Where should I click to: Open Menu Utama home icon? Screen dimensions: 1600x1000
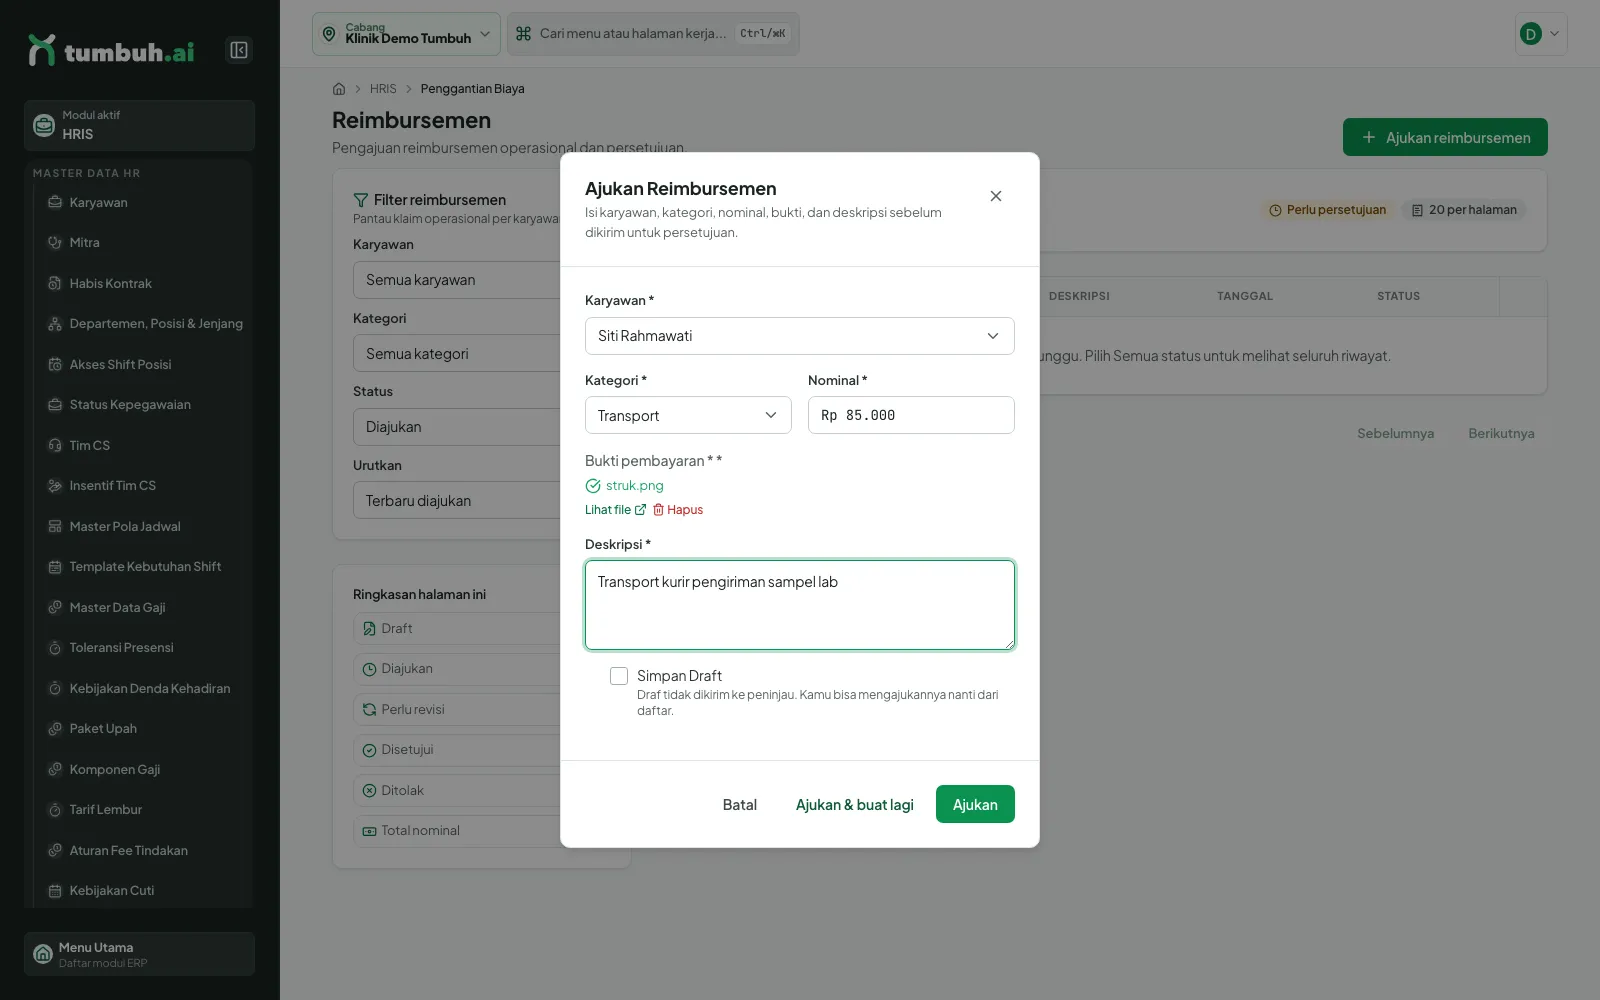(43, 954)
